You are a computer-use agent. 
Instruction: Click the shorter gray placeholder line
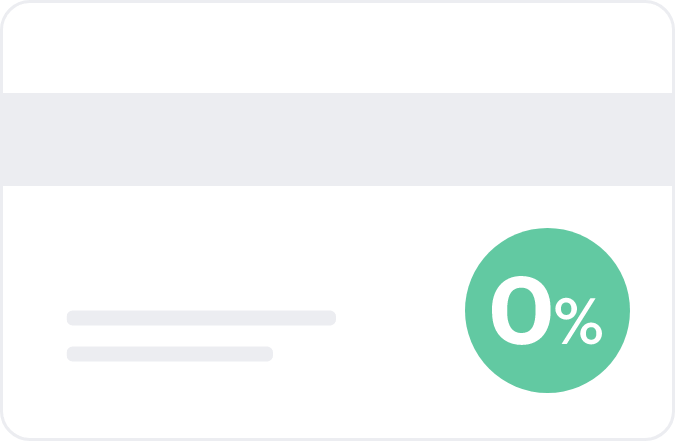click(x=170, y=354)
